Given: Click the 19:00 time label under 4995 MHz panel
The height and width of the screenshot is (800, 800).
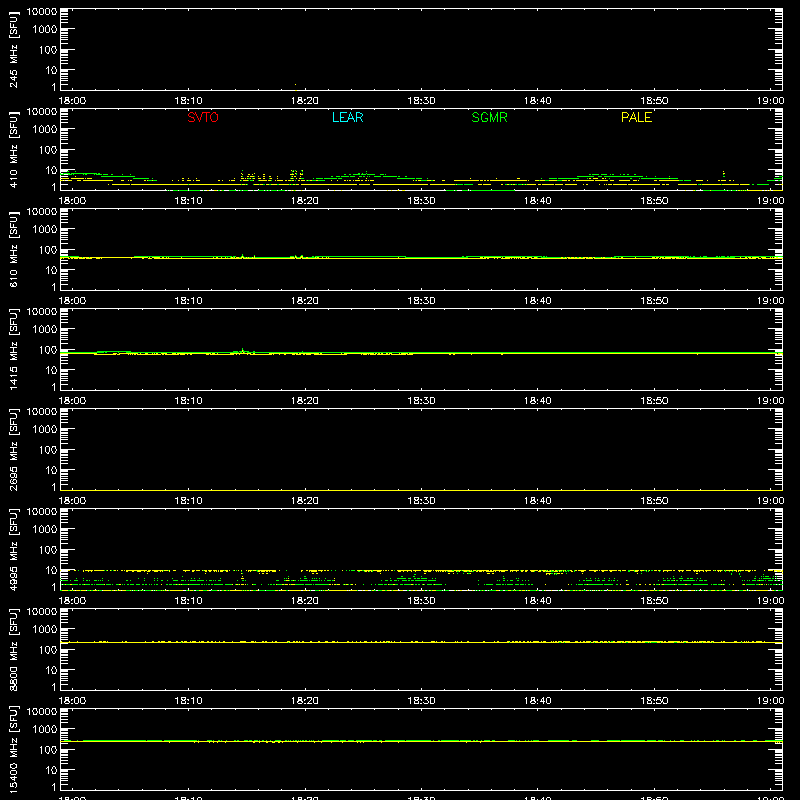Looking at the screenshot, I should [770, 601].
